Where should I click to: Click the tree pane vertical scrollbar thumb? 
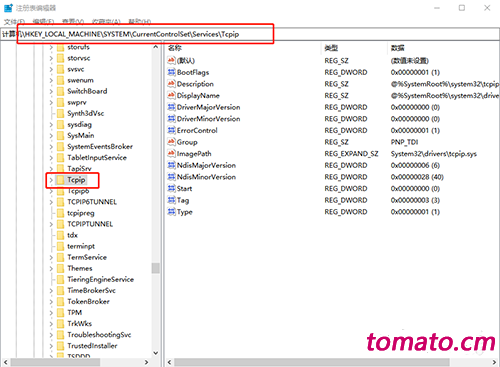(x=156, y=268)
